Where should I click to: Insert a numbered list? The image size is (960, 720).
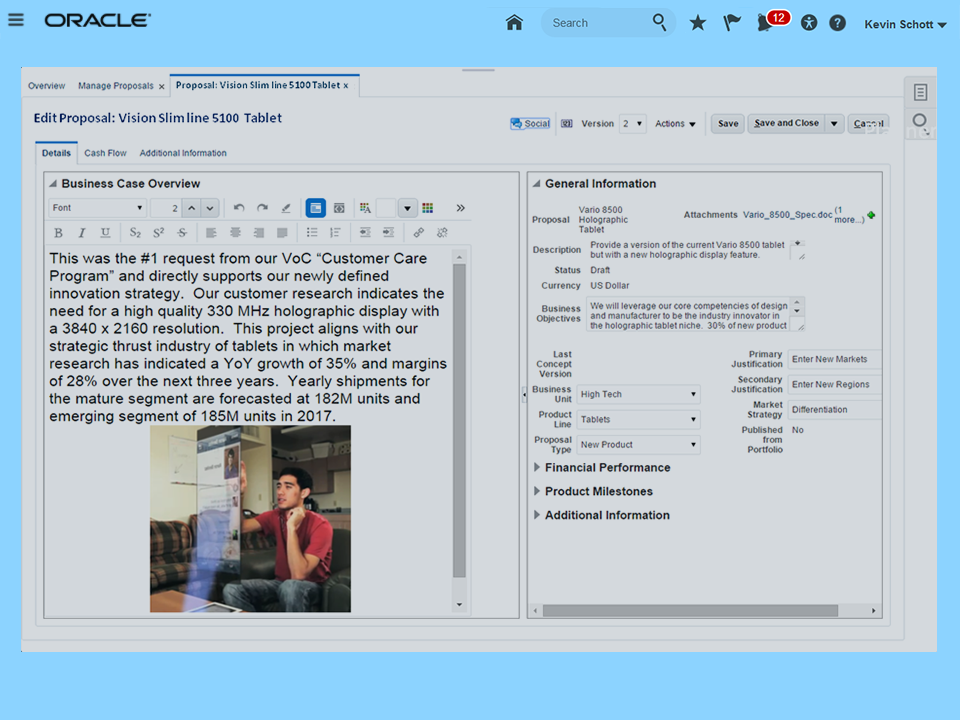pyautogui.click(x=335, y=233)
